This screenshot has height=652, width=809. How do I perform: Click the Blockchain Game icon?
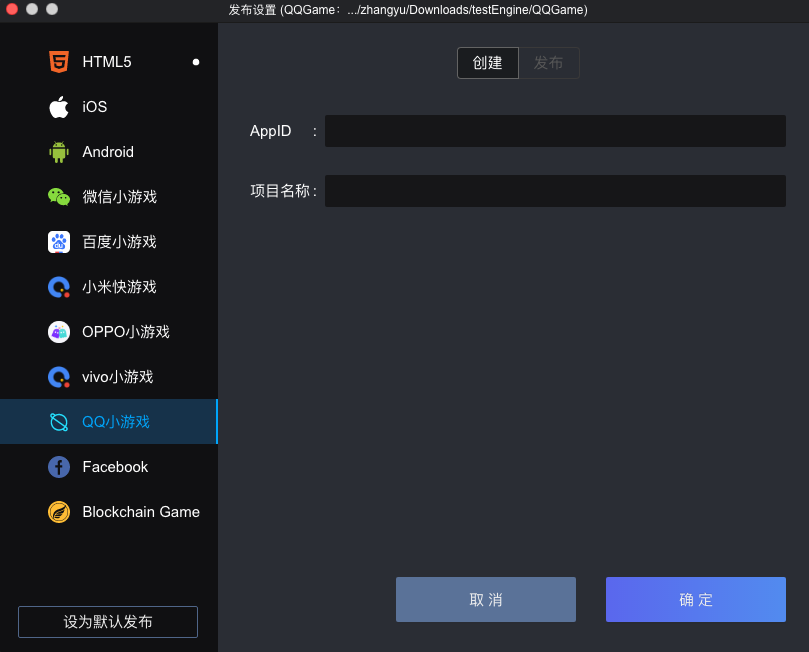point(59,512)
